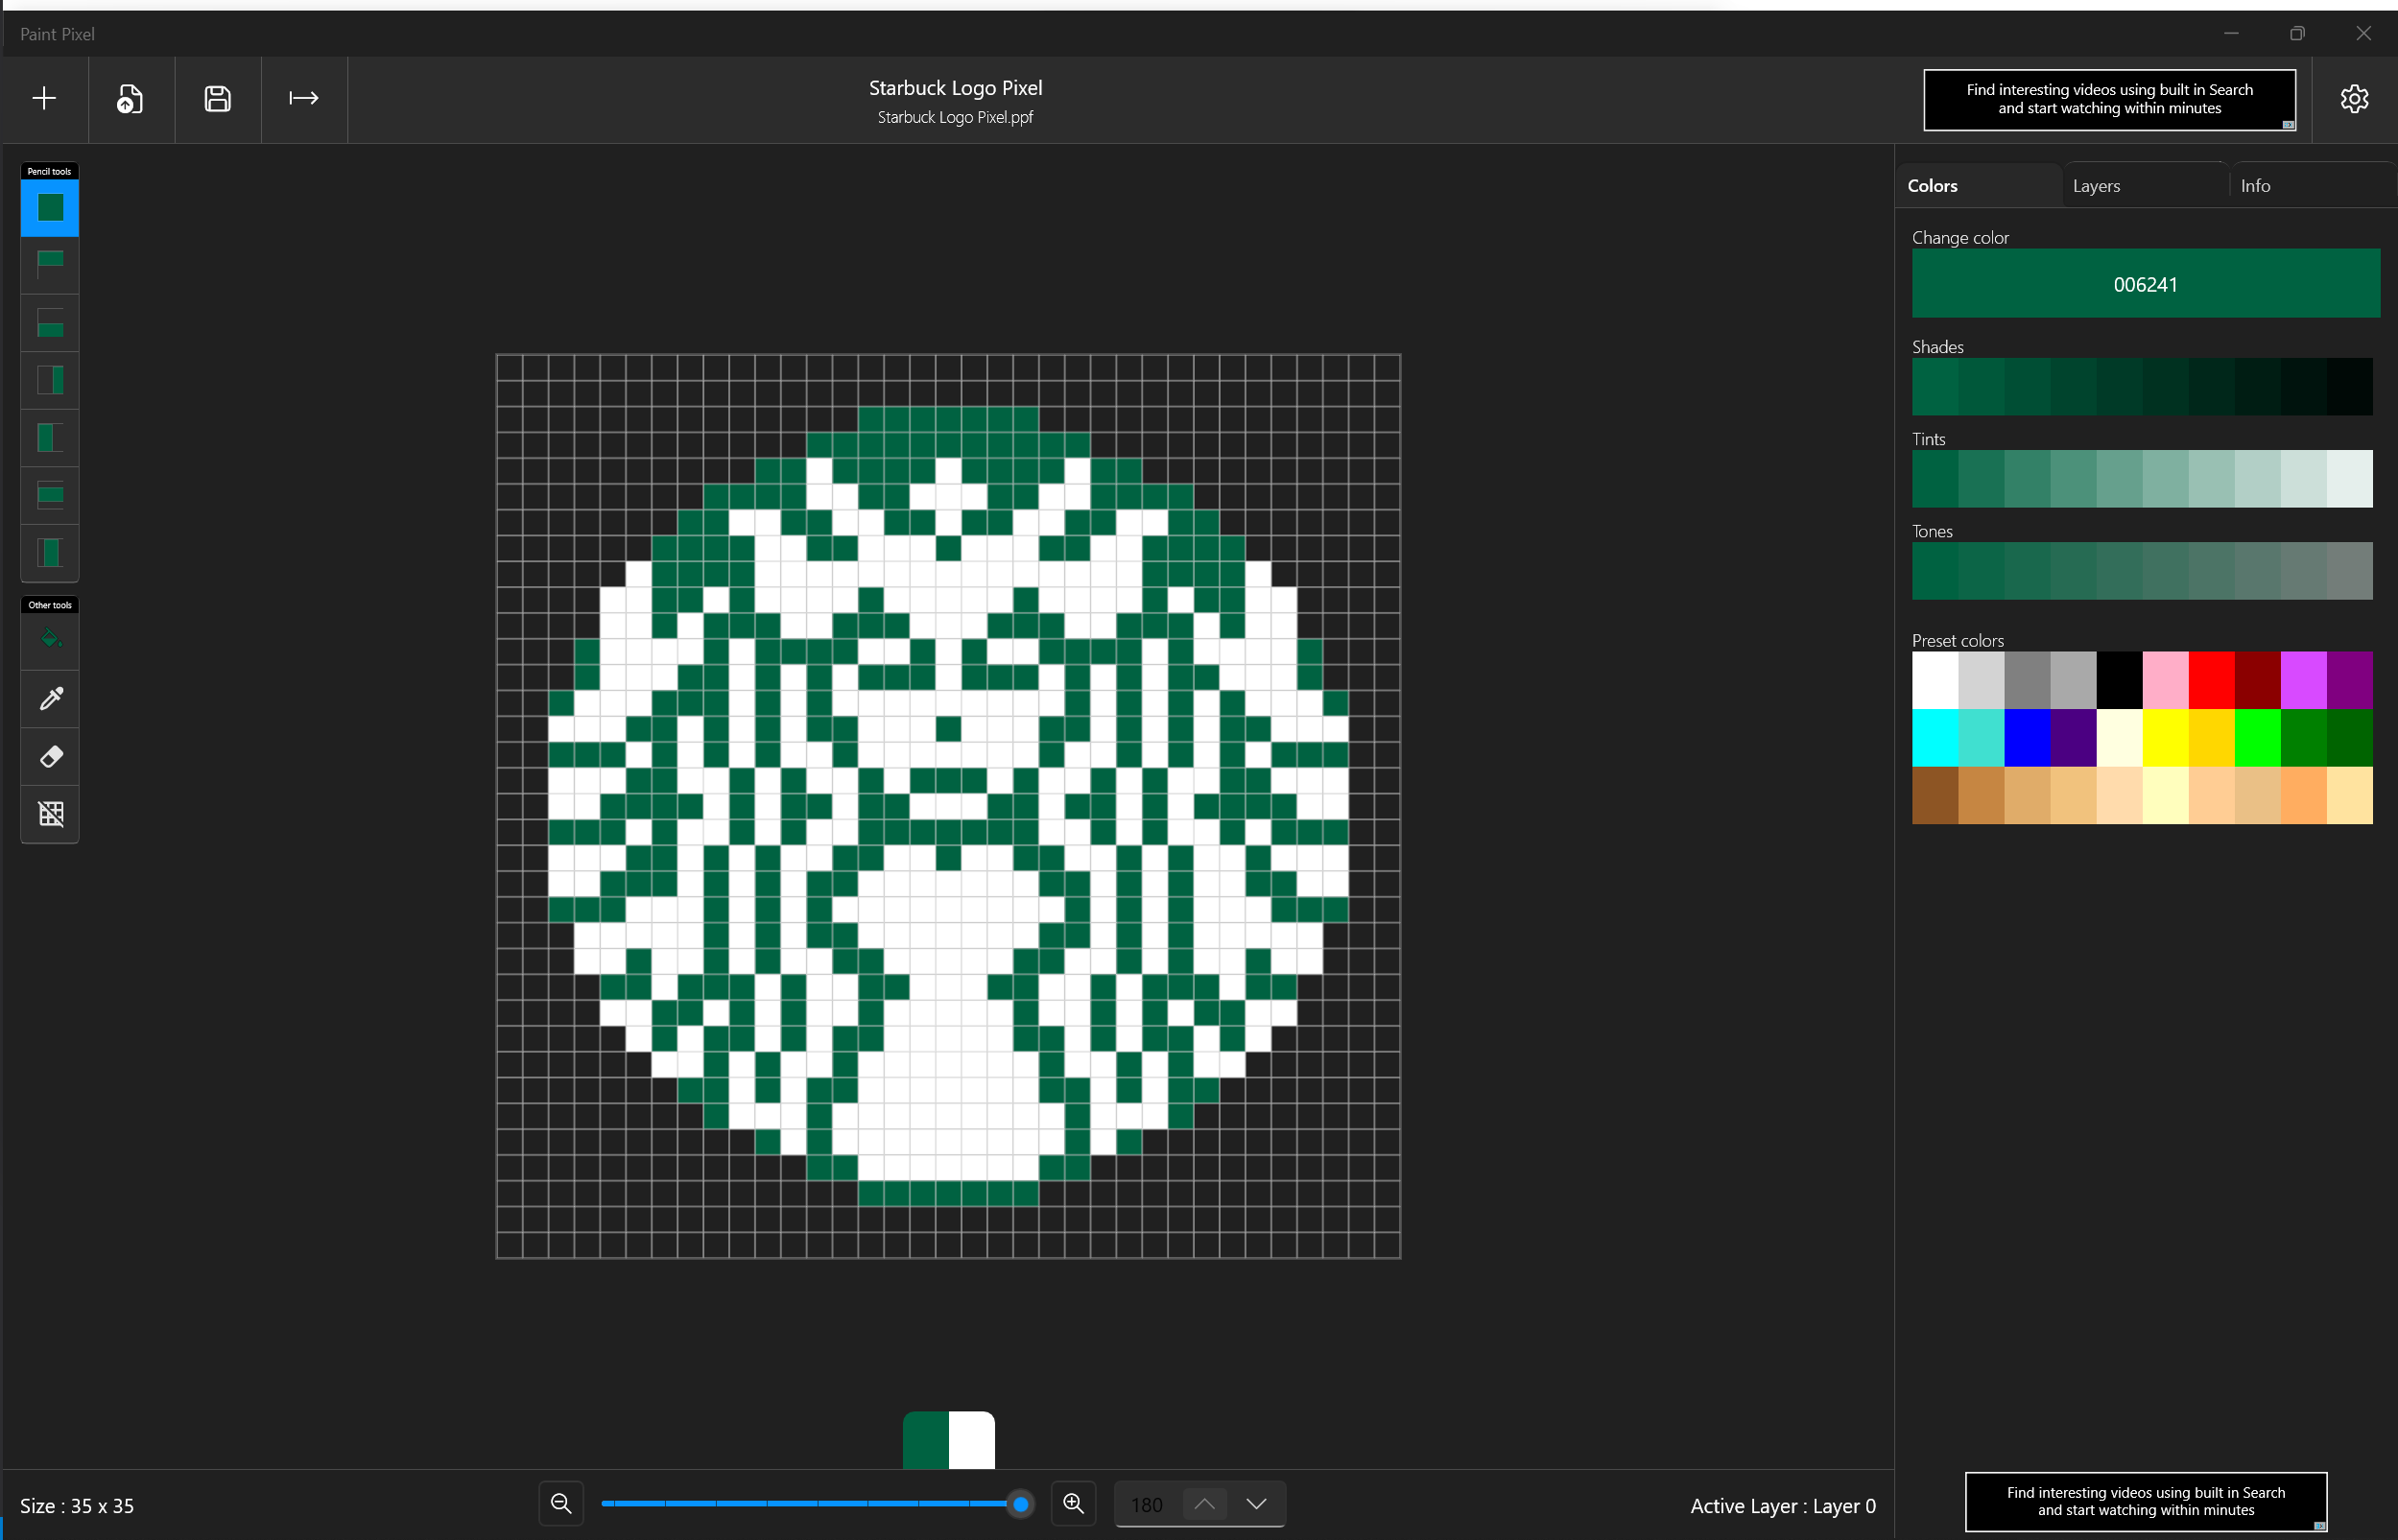Image resolution: width=2398 pixels, height=1540 pixels.
Task: Switch to the Info tab
Action: pyautogui.click(x=2255, y=186)
